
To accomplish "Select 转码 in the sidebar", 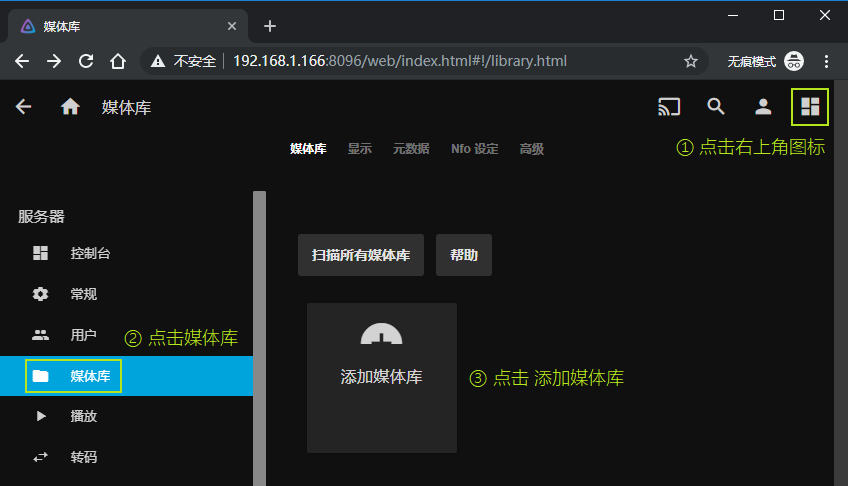I will 84,457.
